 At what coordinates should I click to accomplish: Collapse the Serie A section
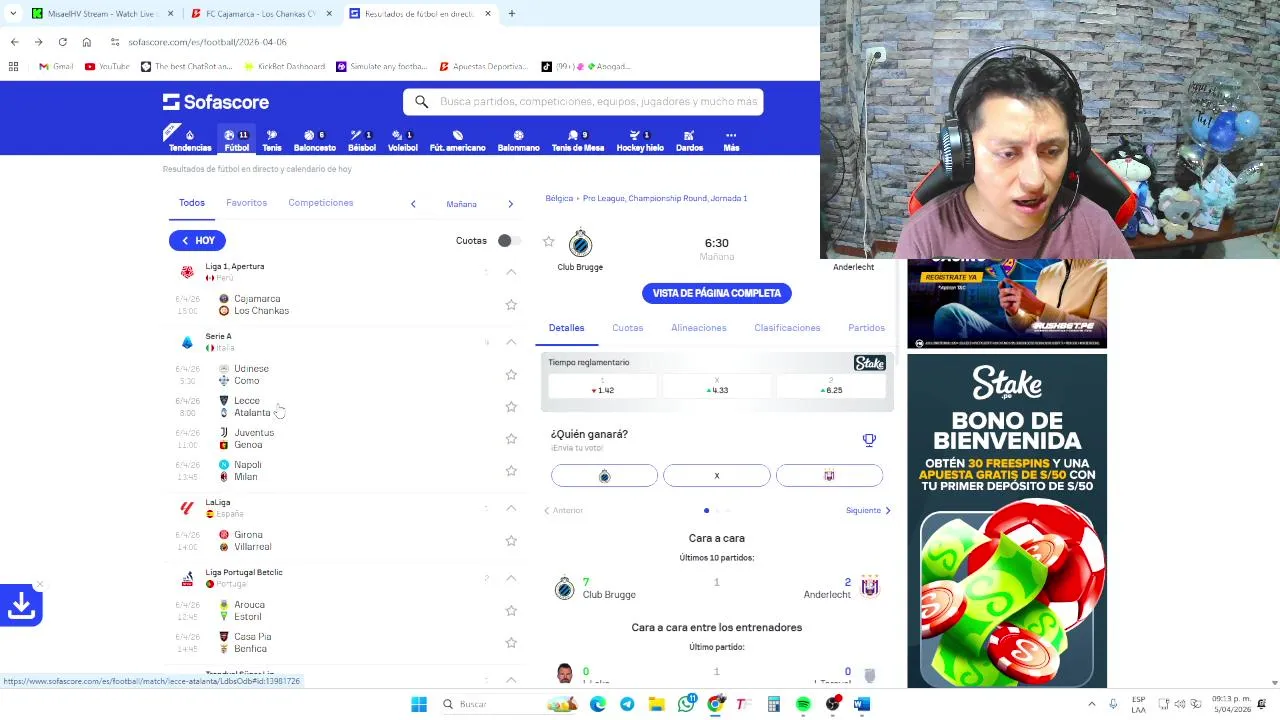pos(511,342)
